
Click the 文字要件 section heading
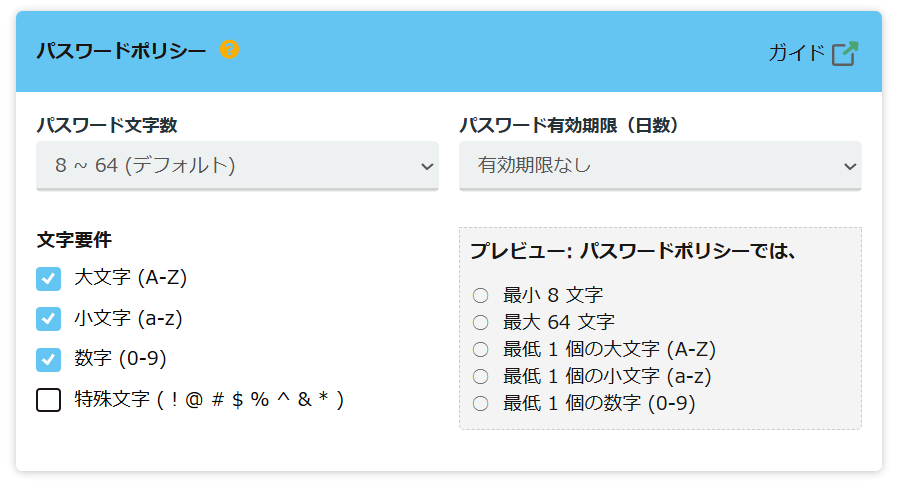click(x=74, y=240)
